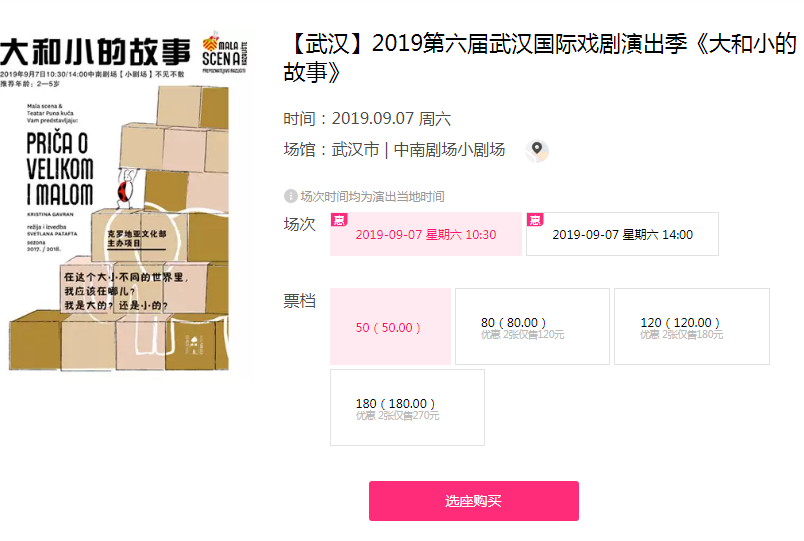Image resolution: width=804 pixels, height=541 pixels.
Task: Choose the 120 yuan ticket tier
Action: [x=692, y=327]
